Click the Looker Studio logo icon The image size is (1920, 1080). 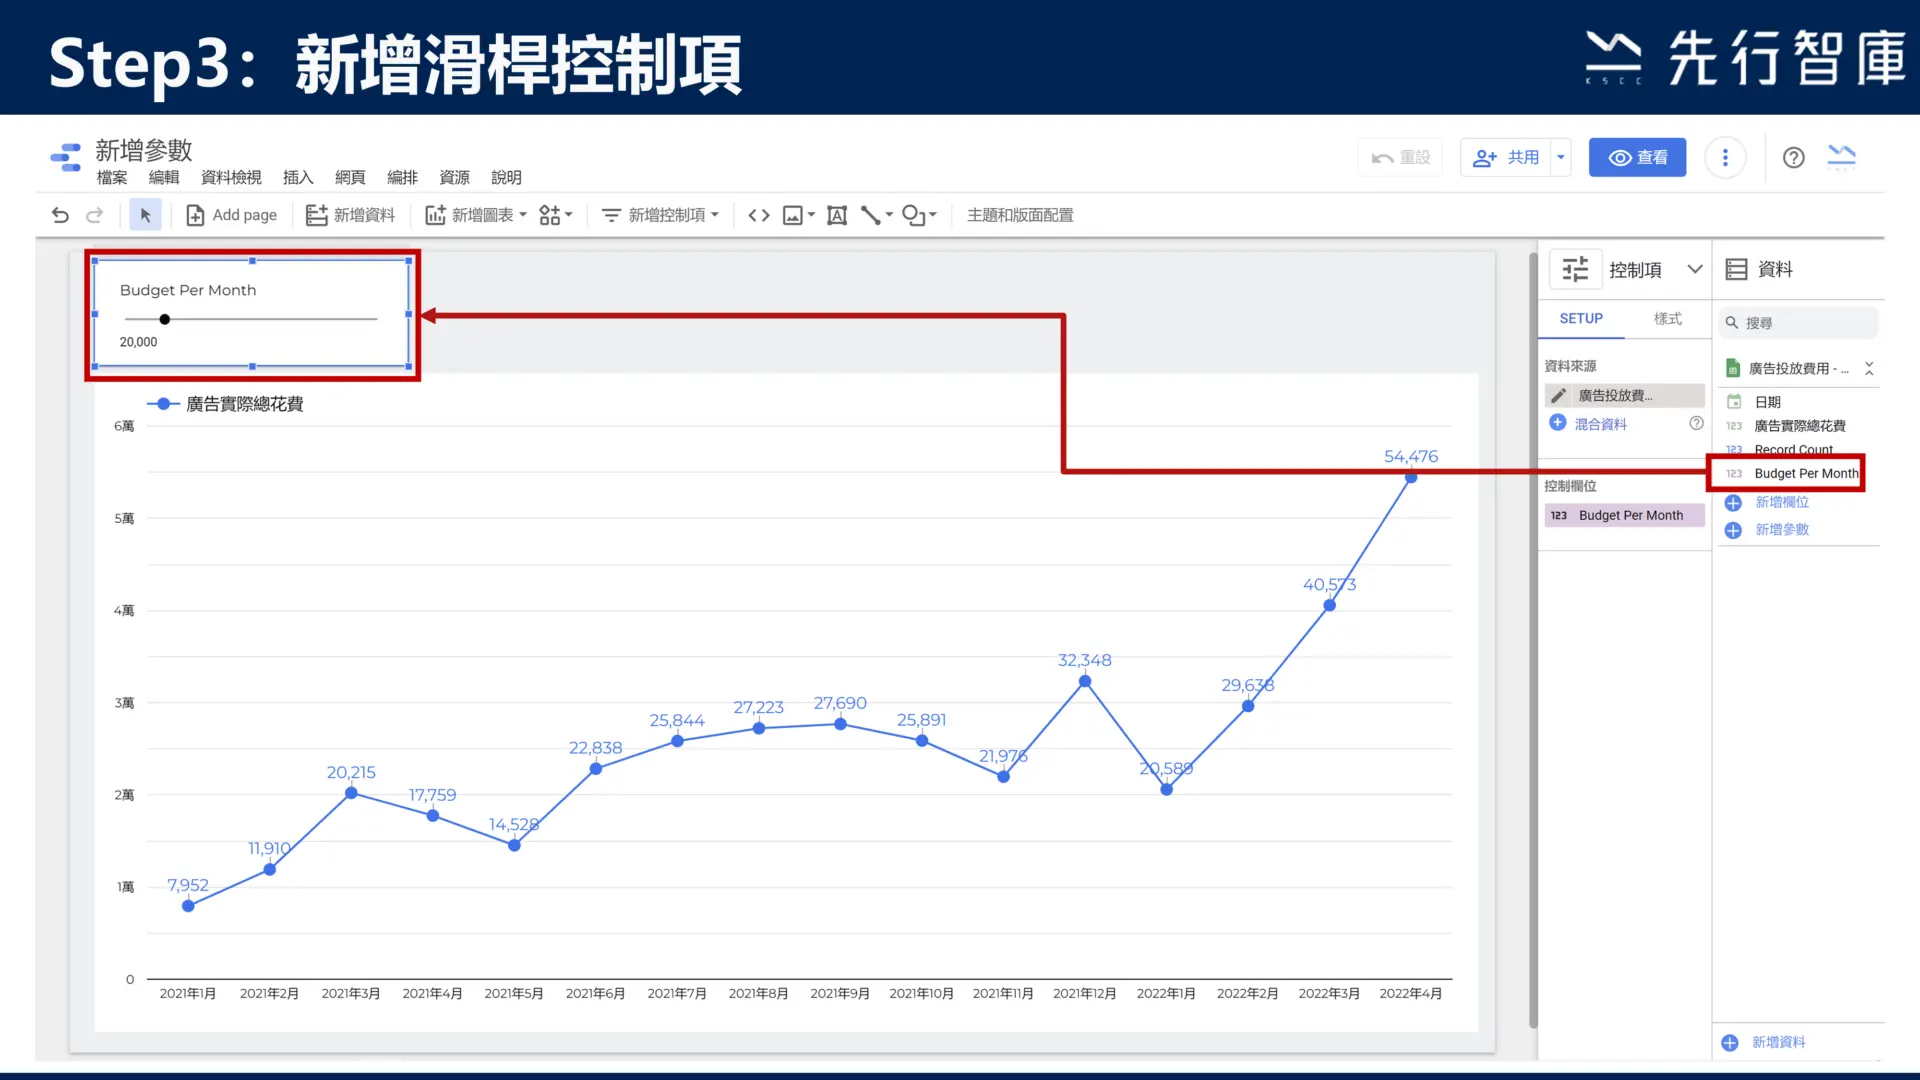pos(66,157)
